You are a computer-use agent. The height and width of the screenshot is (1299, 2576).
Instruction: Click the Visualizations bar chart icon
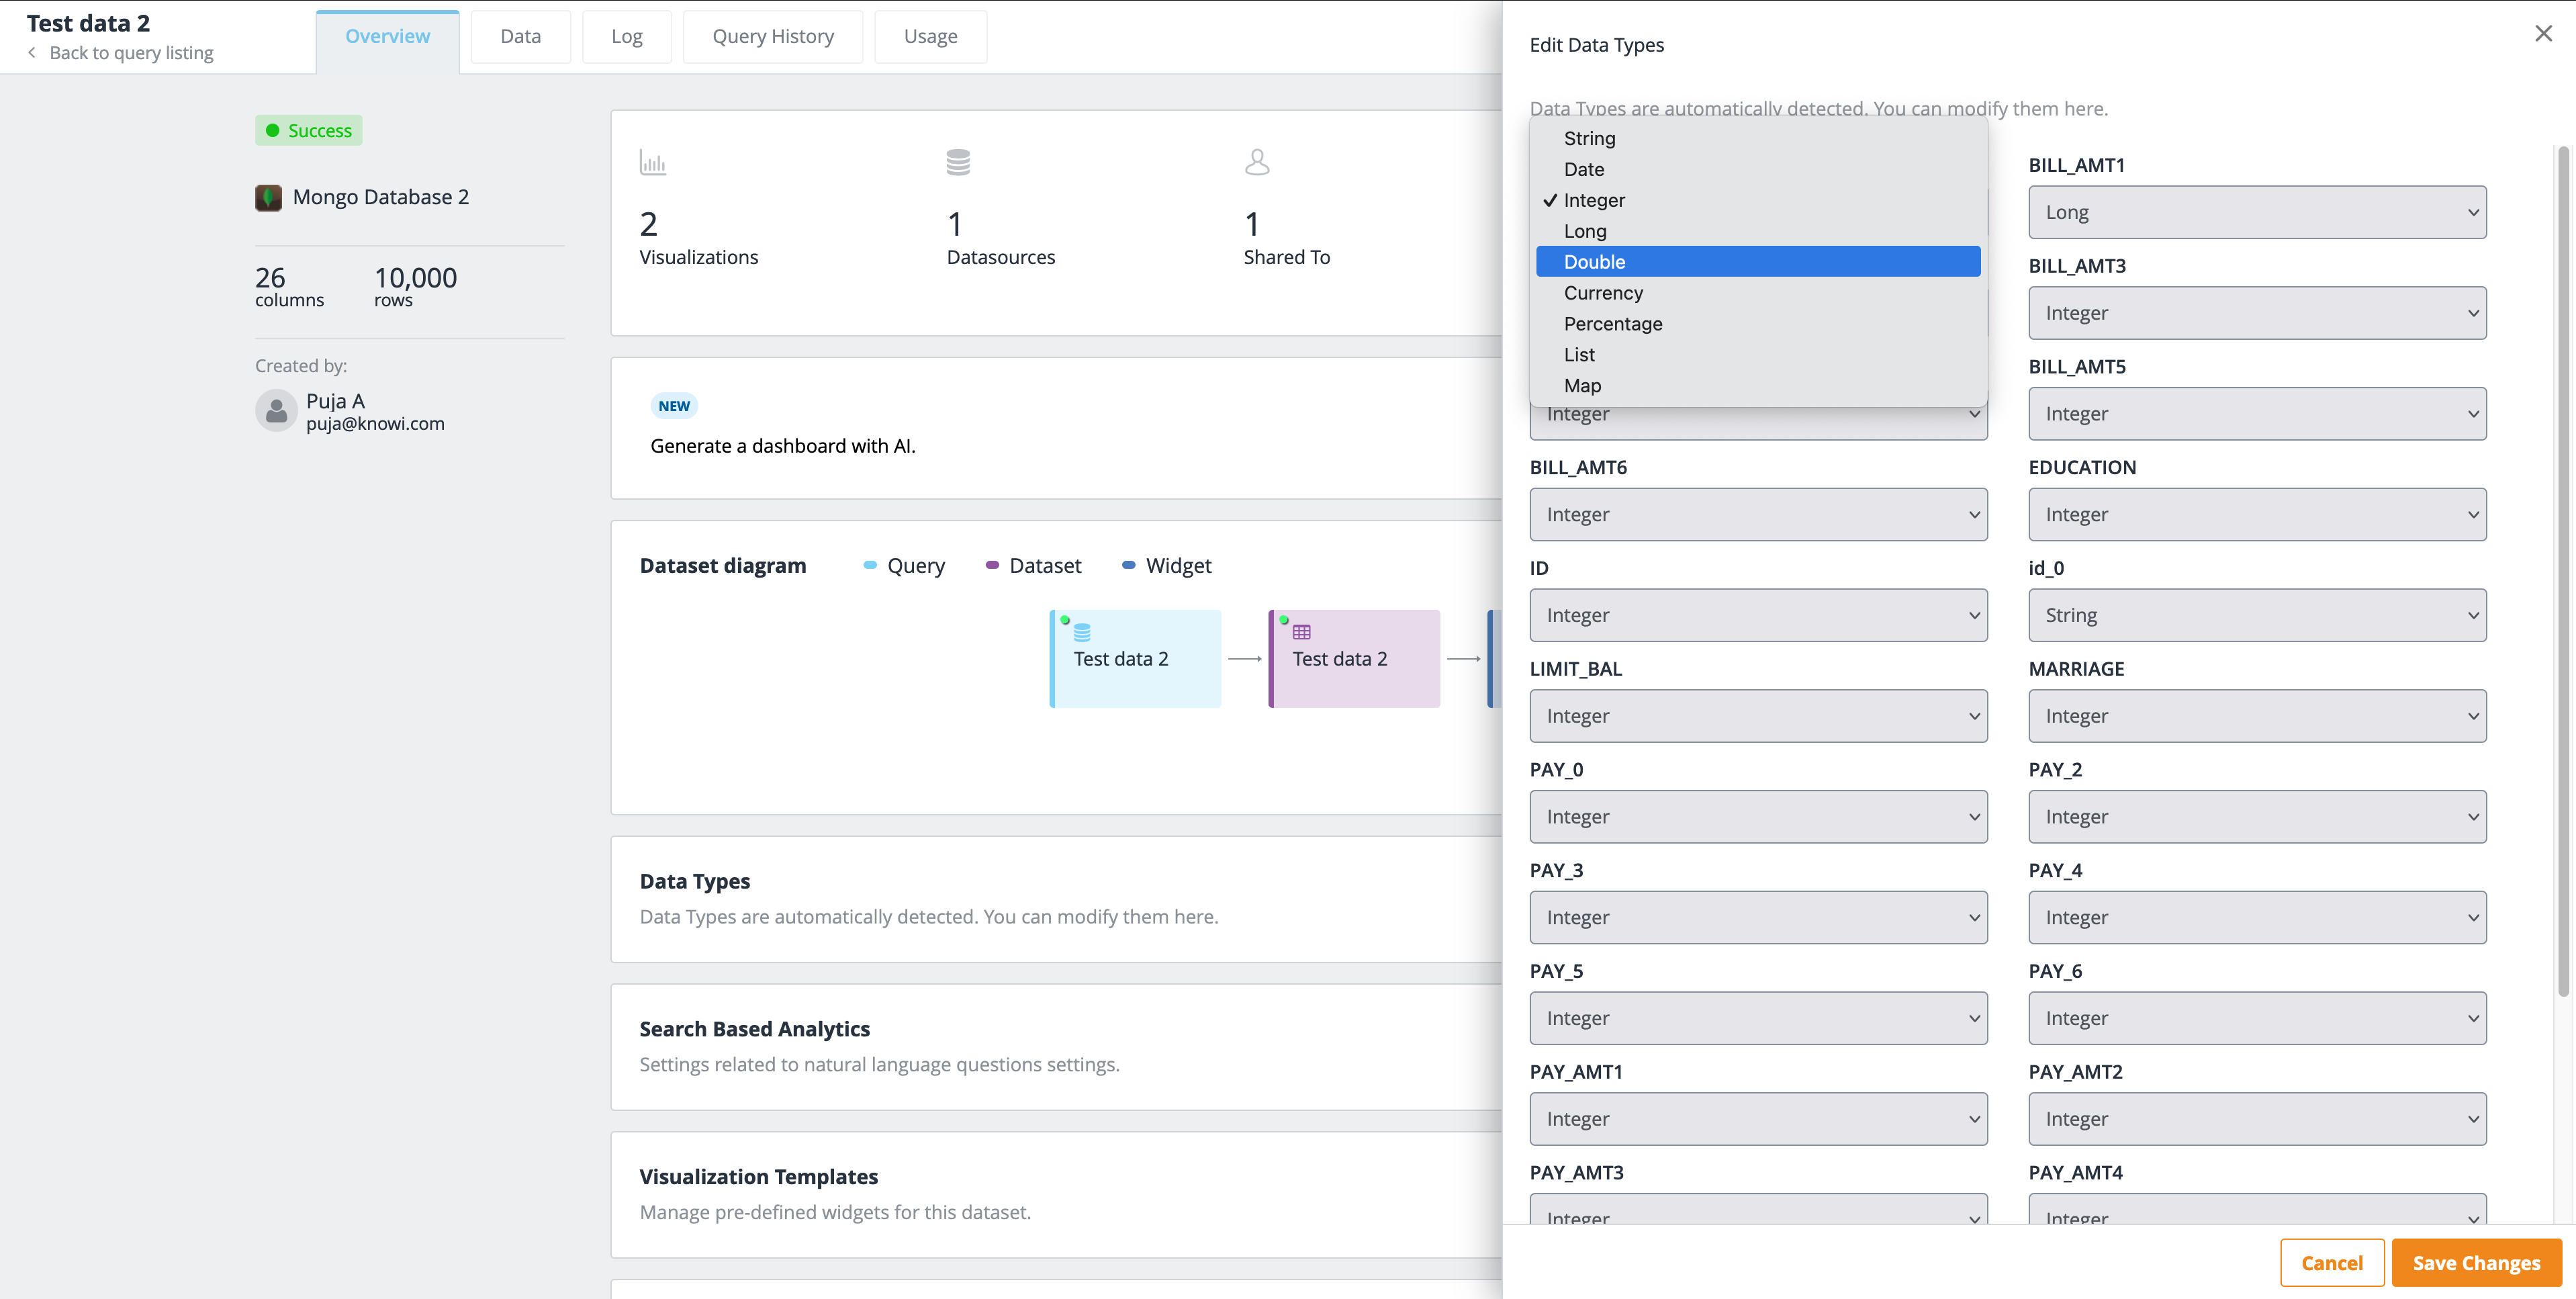click(x=653, y=161)
